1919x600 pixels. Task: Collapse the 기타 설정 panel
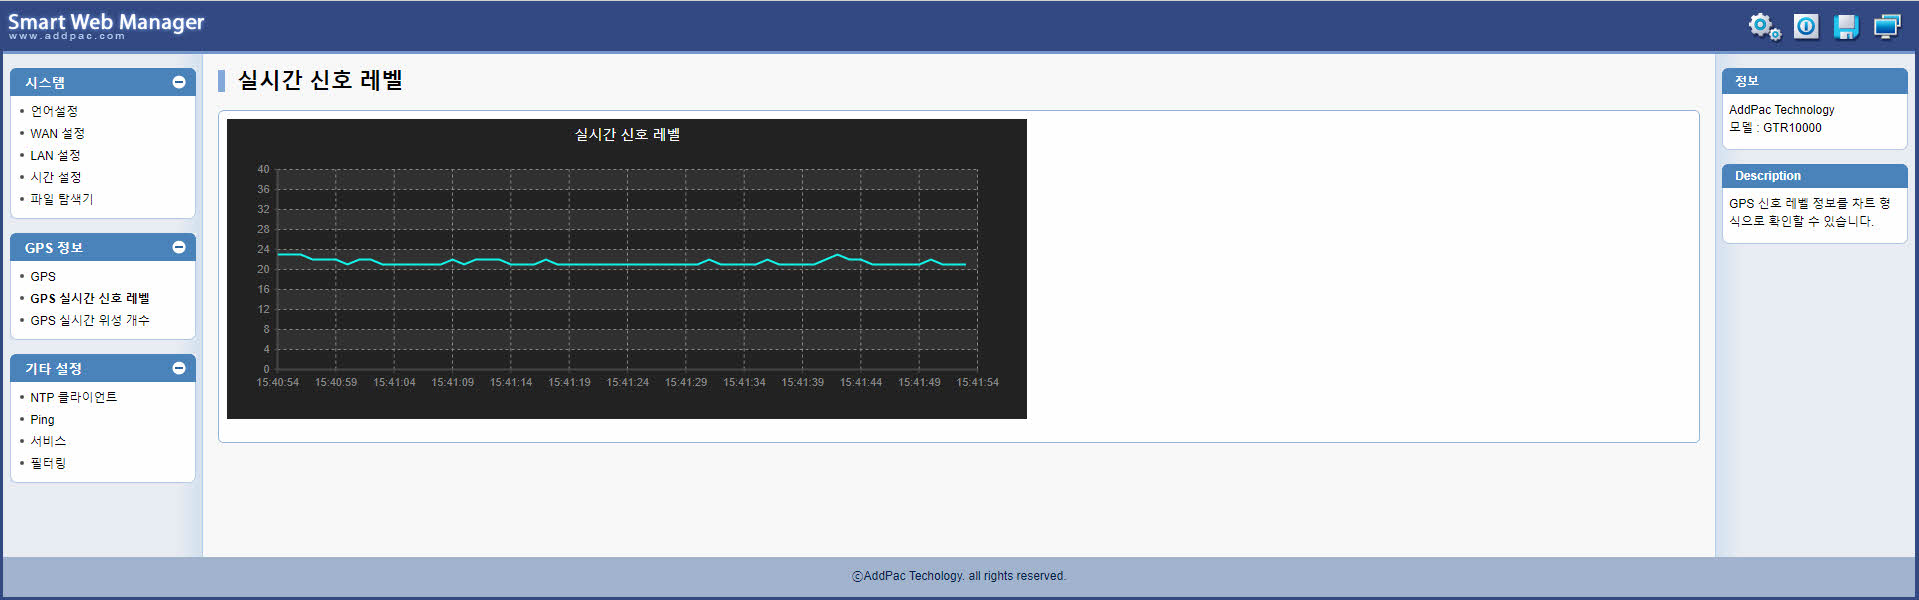coord(179,368)
